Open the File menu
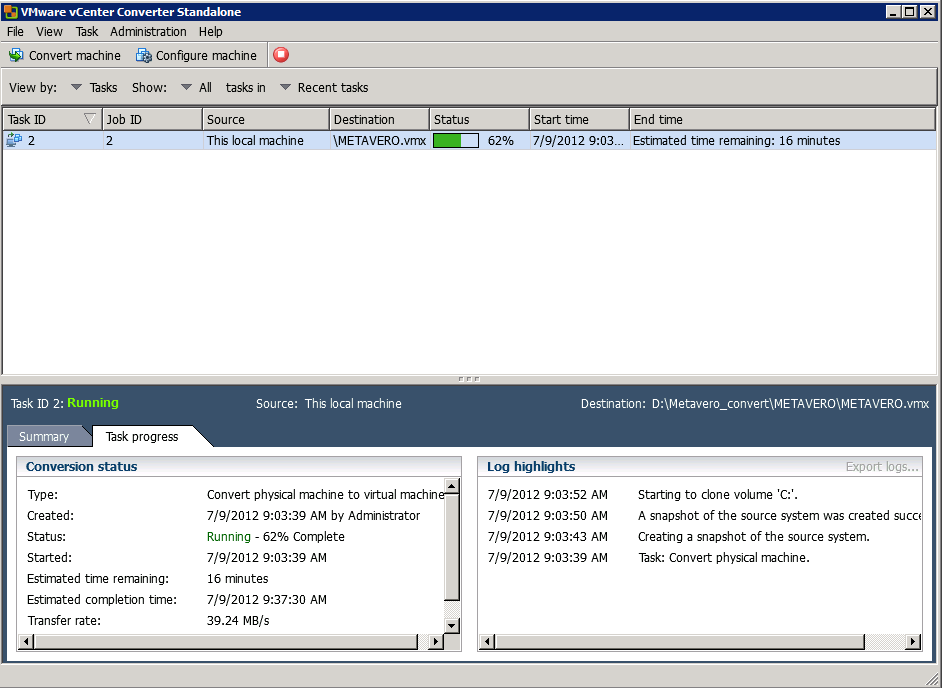 point(15,31)
